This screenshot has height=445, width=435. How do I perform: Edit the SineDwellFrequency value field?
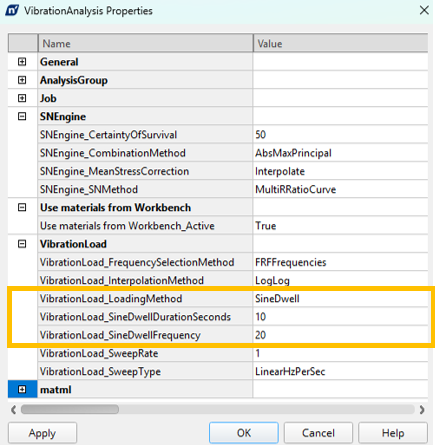pos(340,335)
